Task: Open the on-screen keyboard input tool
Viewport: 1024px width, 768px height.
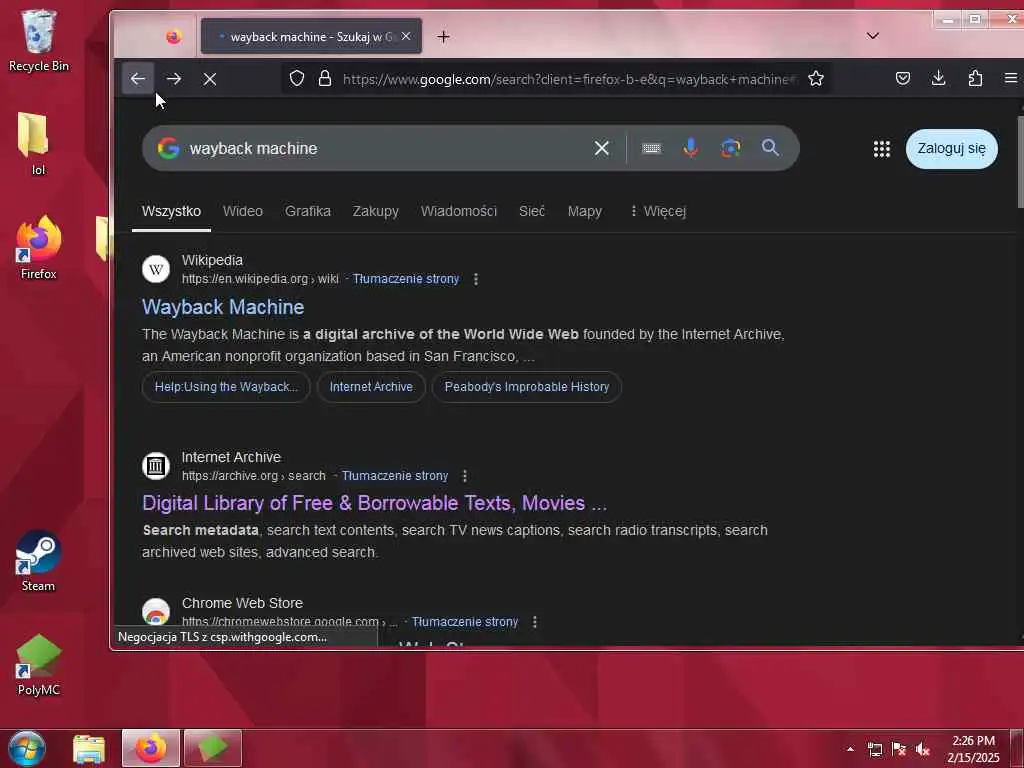Action: pos(651,148)
